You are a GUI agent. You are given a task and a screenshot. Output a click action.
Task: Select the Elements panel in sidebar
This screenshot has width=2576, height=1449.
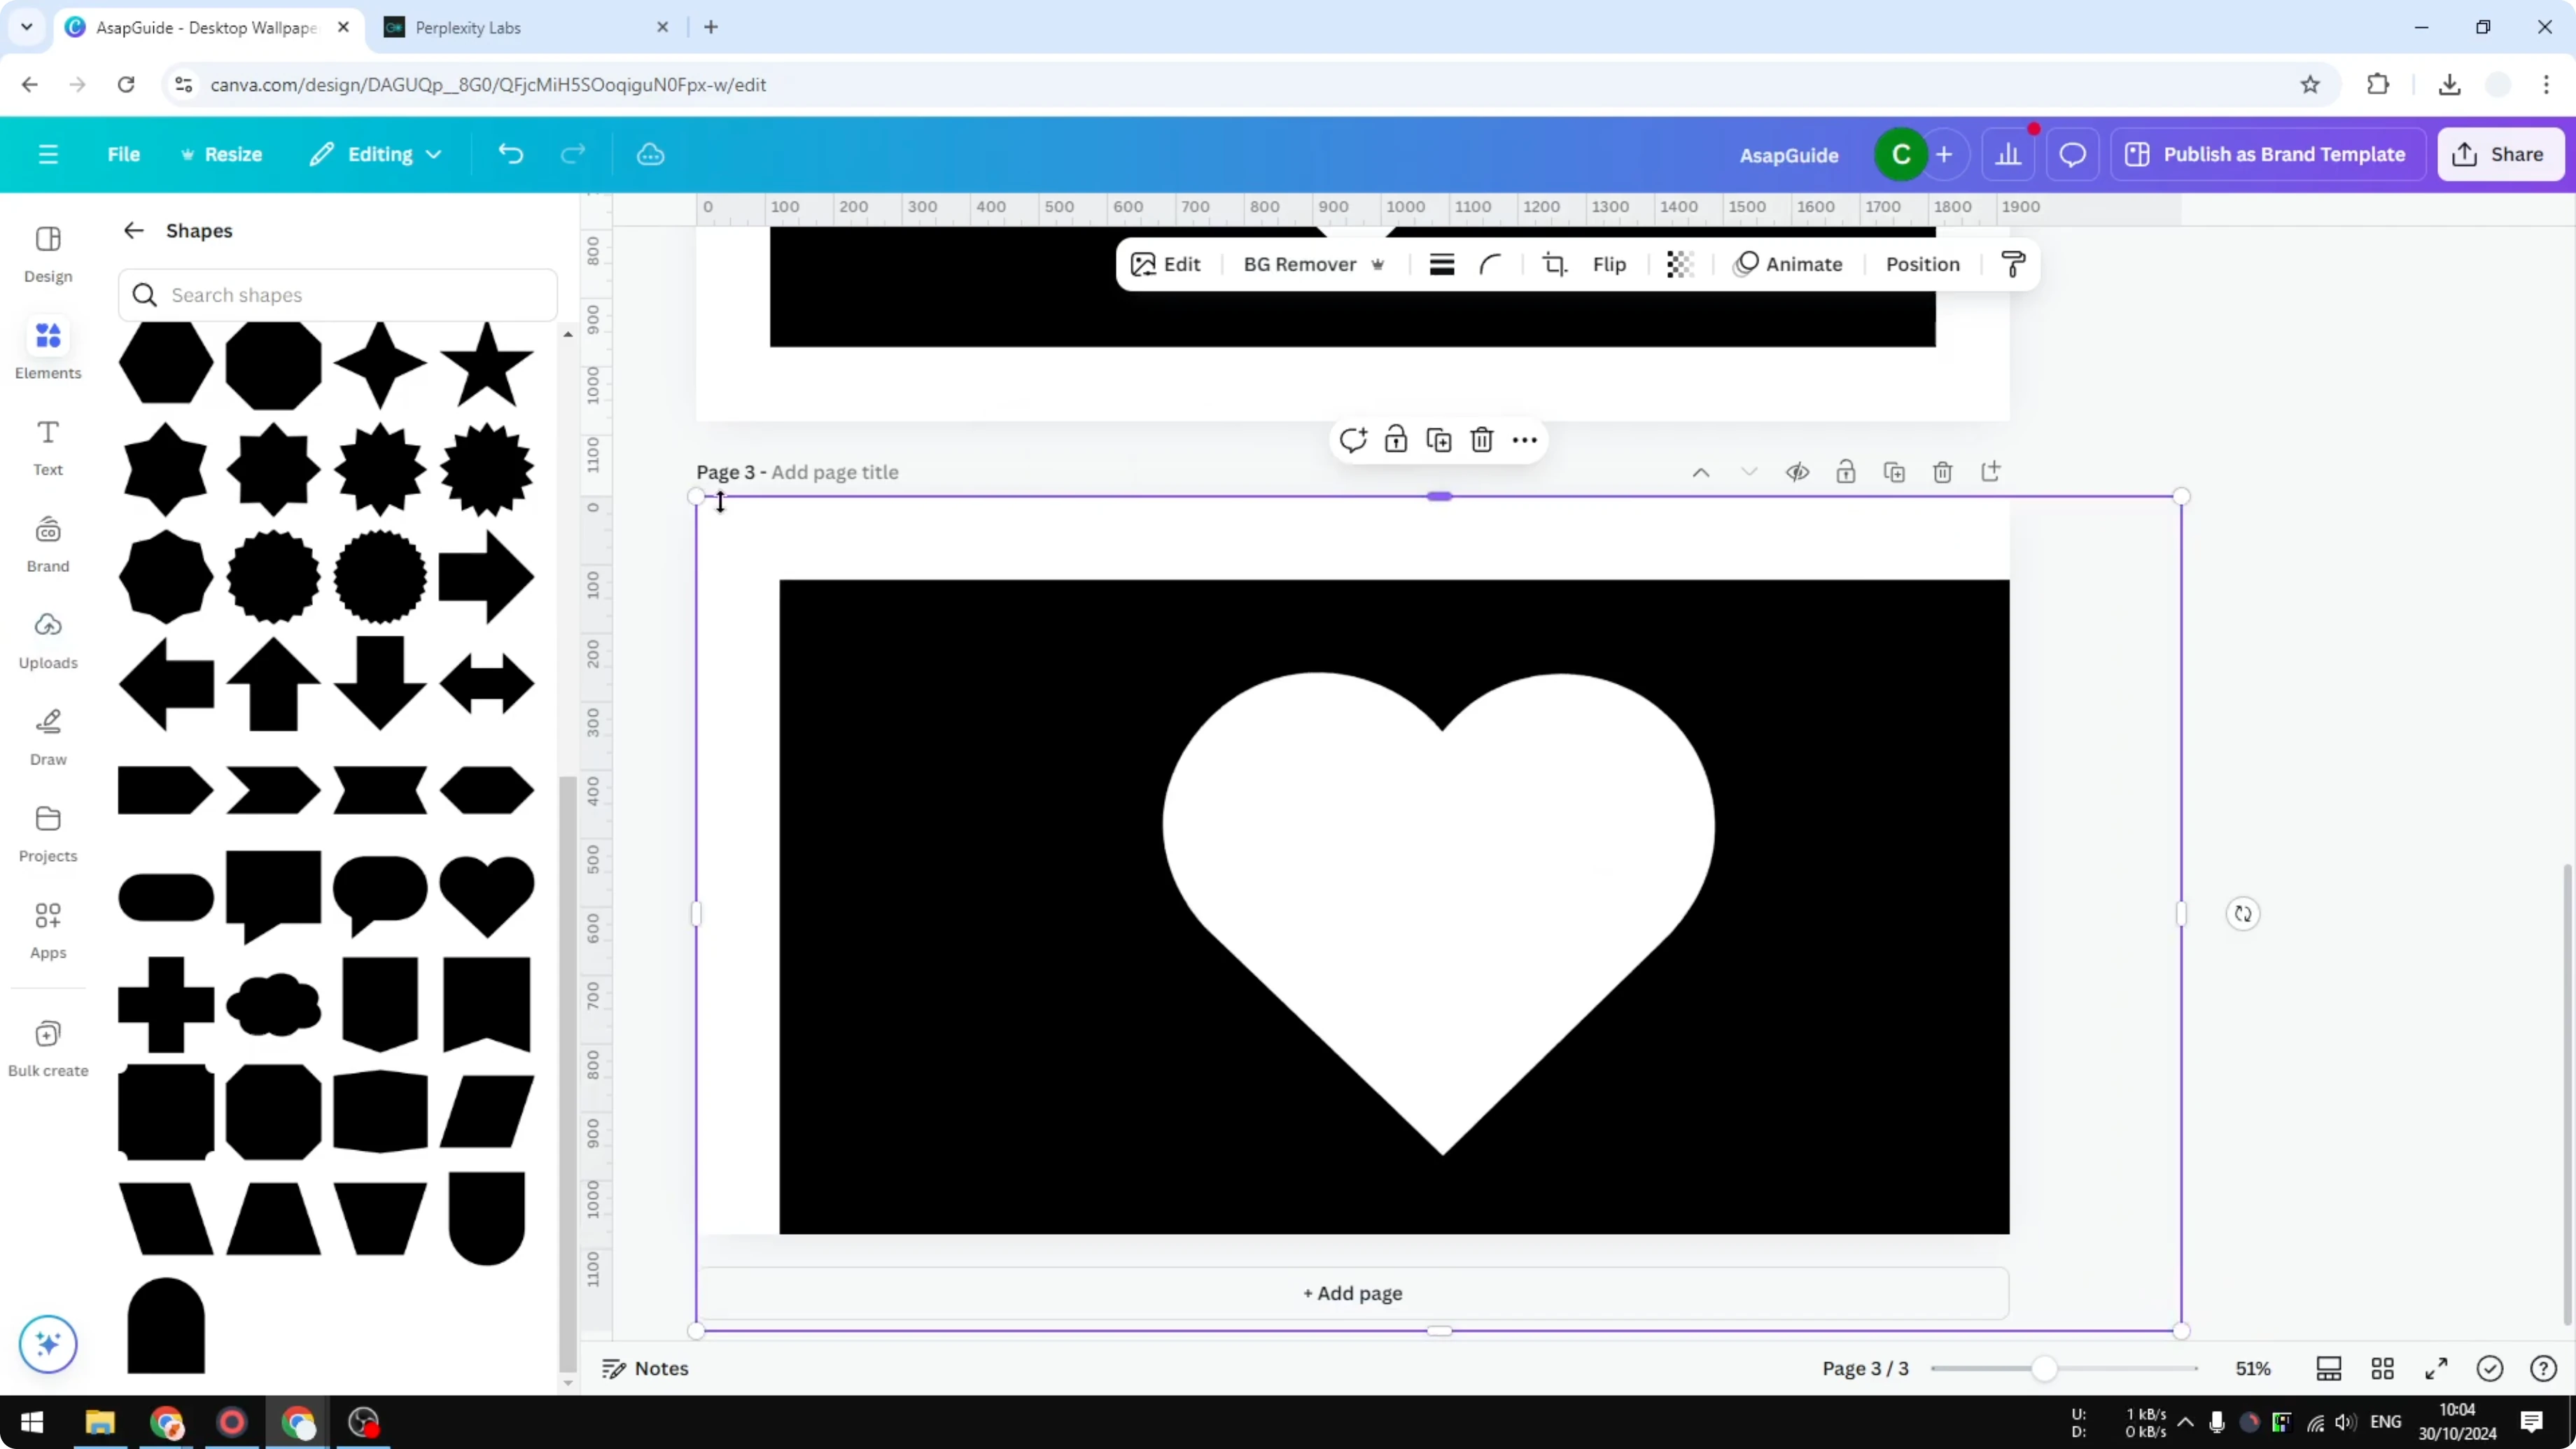pyautogui.click(x=47, y=348)
